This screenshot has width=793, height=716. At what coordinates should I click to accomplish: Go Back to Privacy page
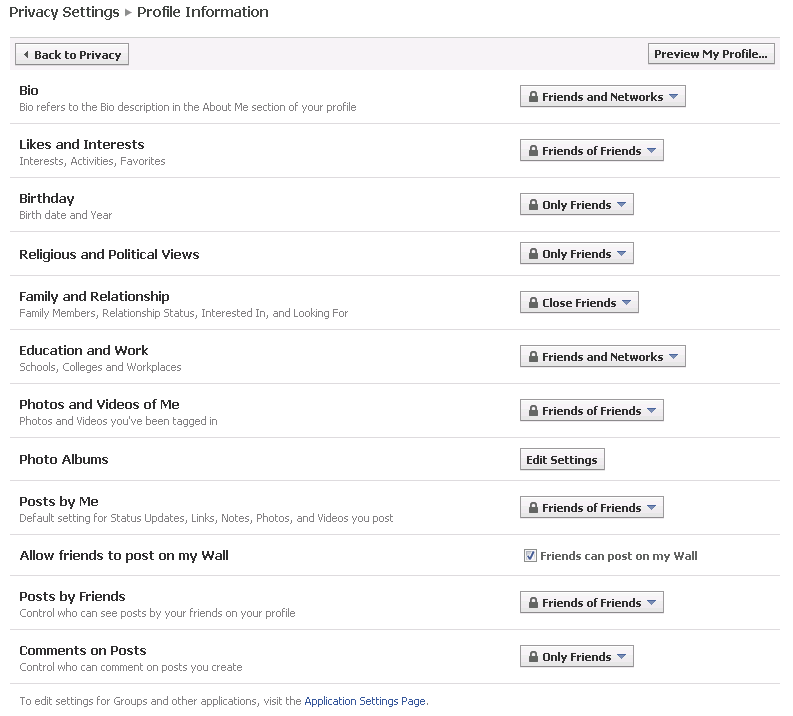click(x=72, y=55)
